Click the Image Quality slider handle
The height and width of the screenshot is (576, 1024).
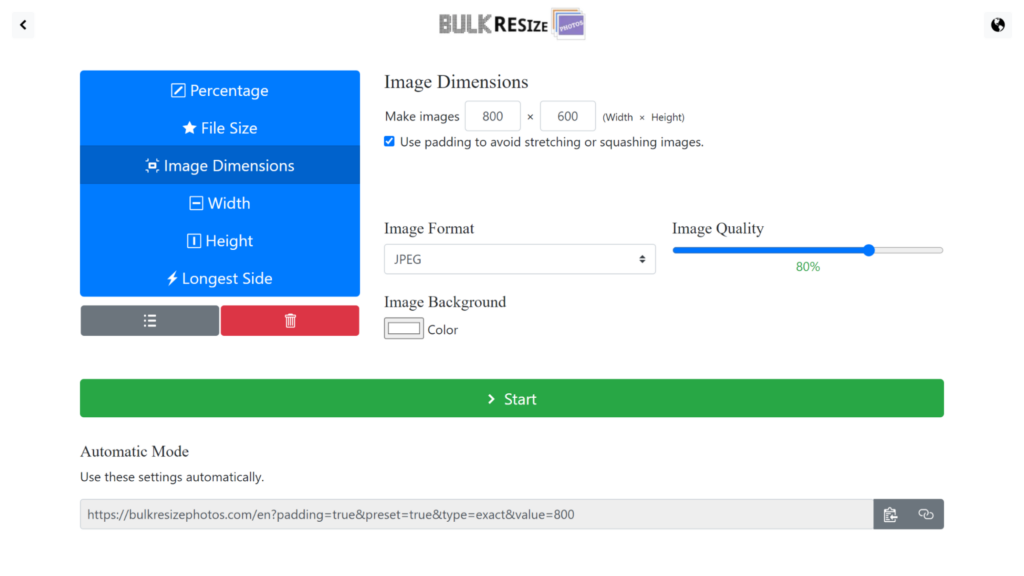[x=869, y=250]
